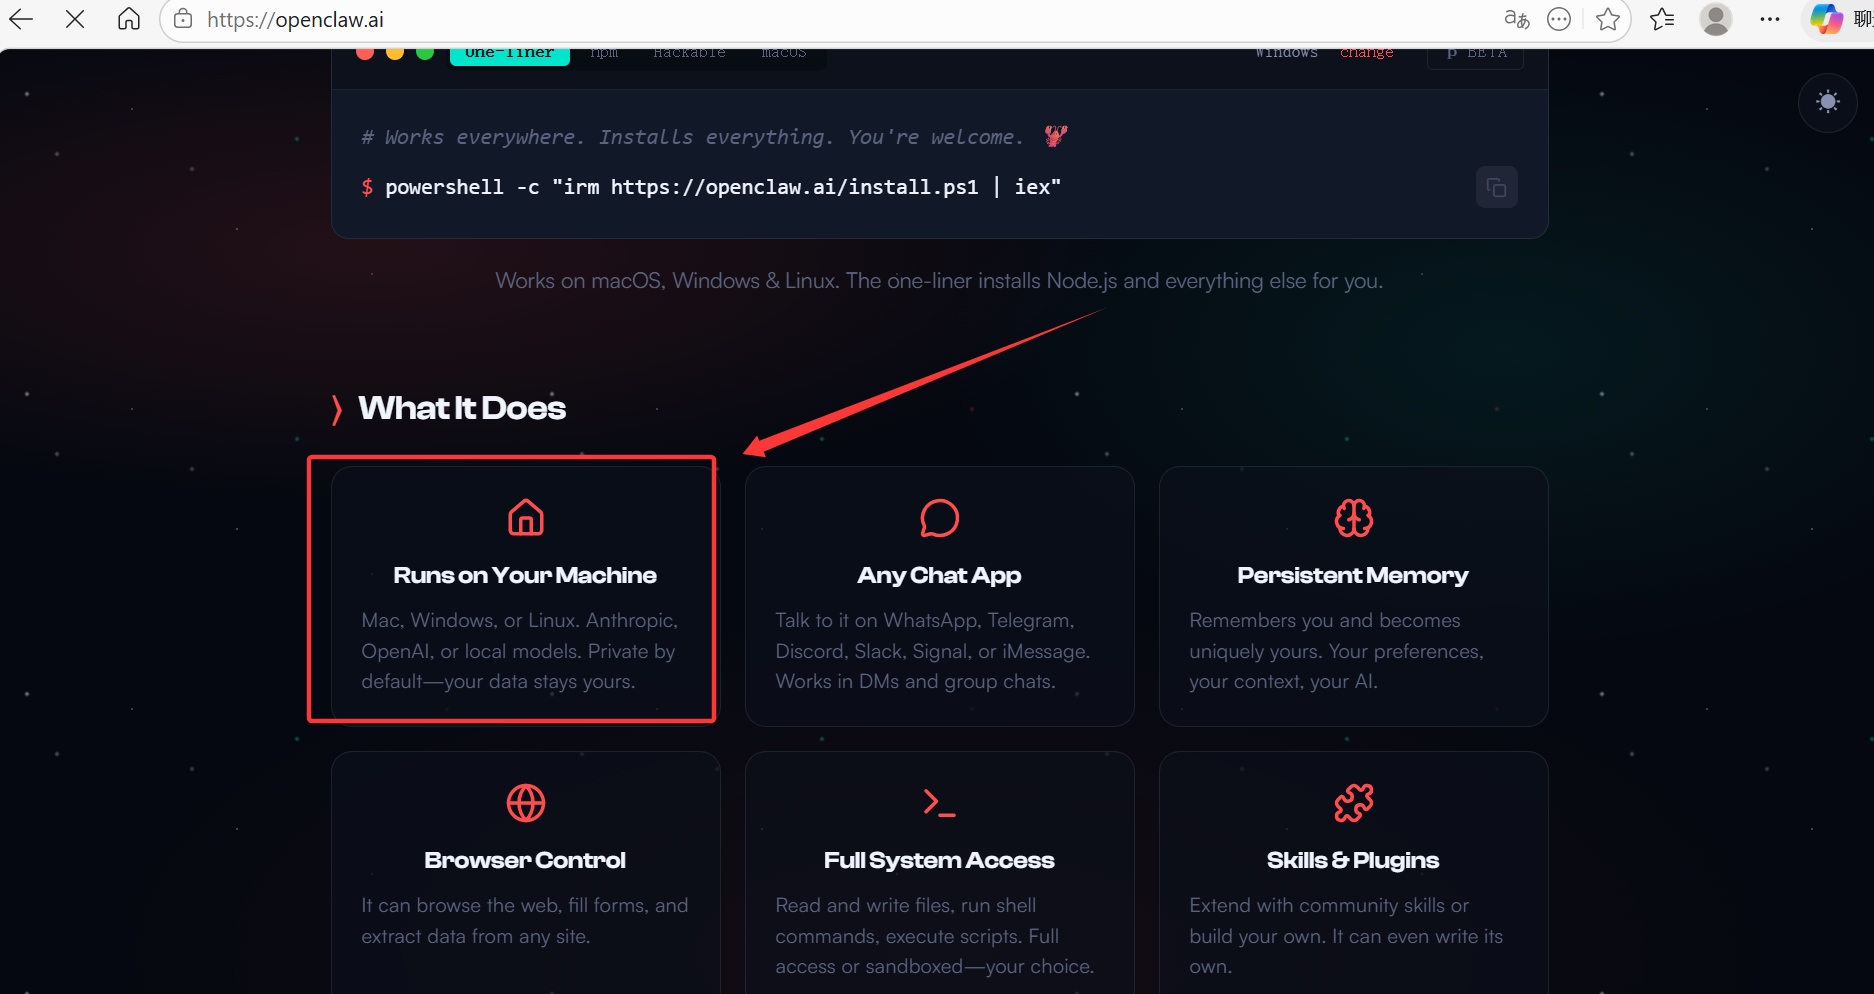Click the 'Extend with community skills' description
The width and height of the screenshot is (1874, 994).
point(1346,936)
